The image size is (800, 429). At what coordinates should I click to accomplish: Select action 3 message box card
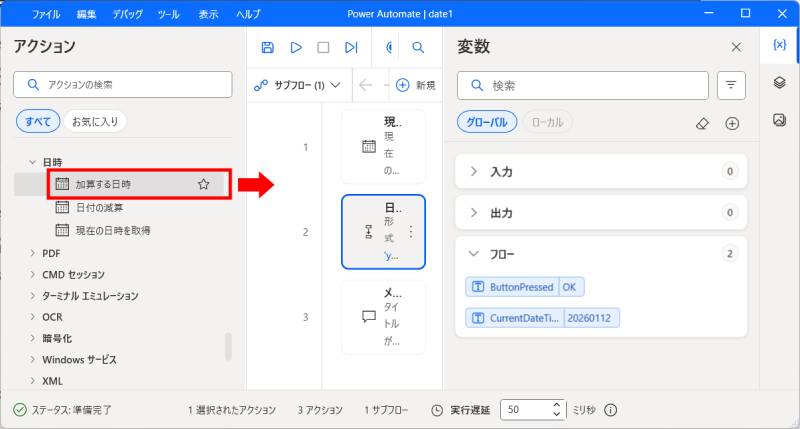click(x=383, y=317)
